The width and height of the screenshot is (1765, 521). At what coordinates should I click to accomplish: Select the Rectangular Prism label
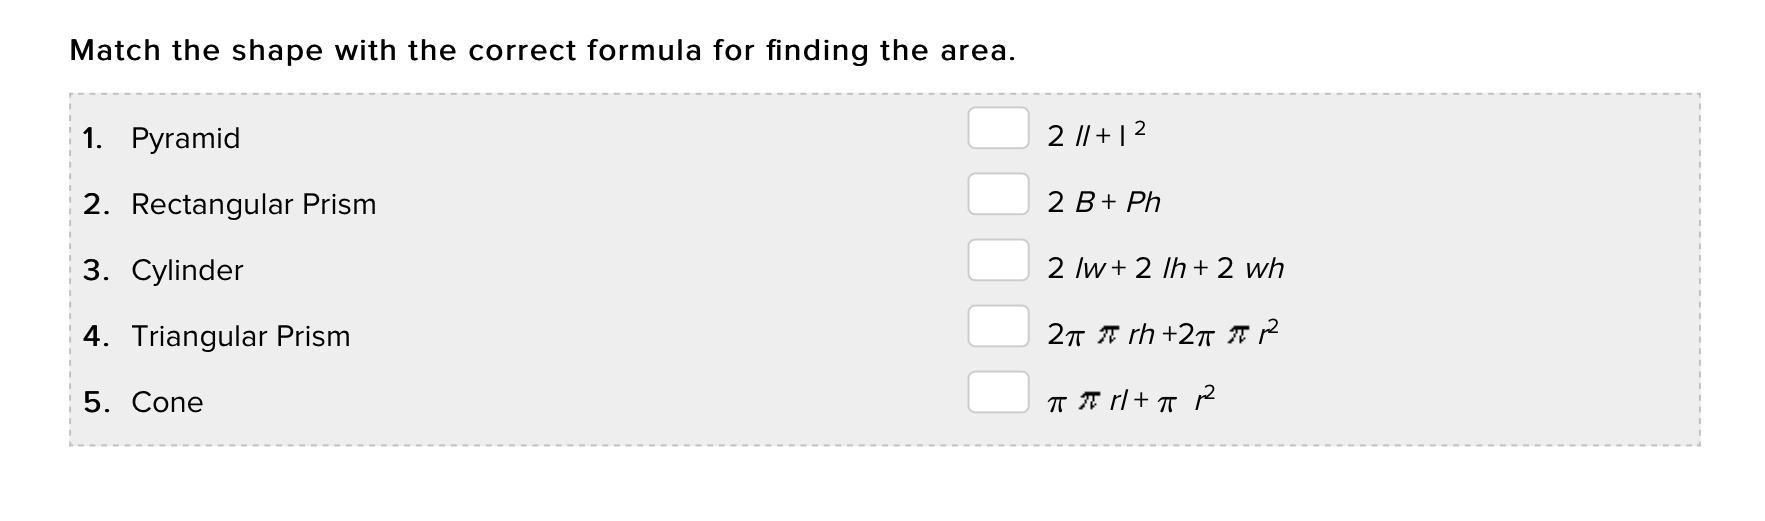coord(253,204)
